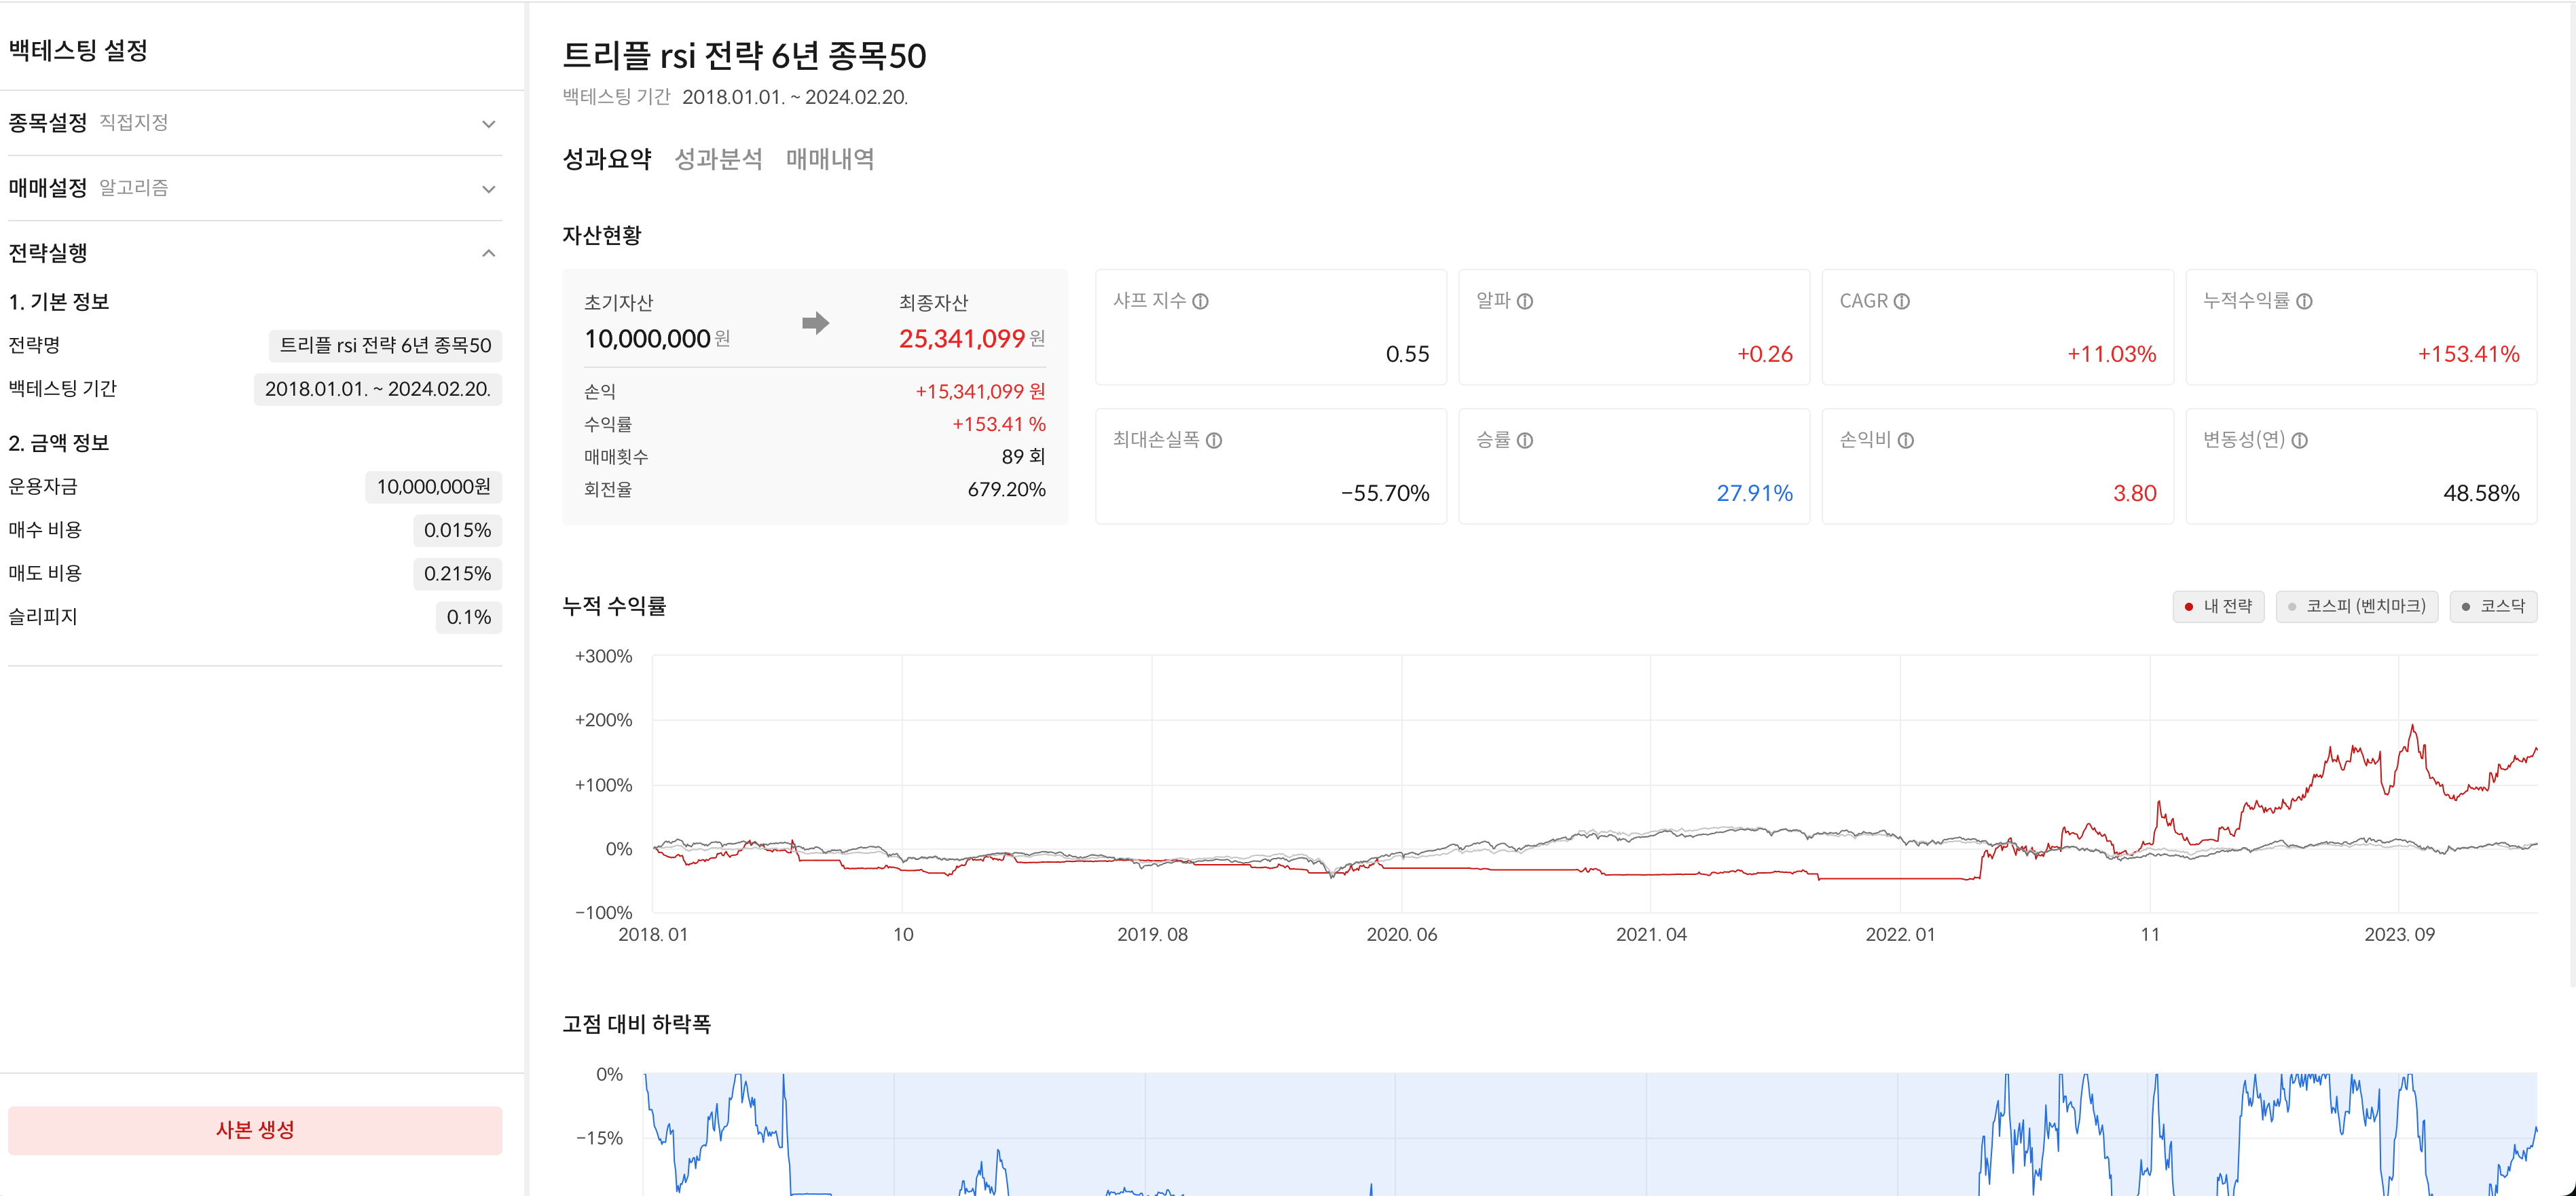Click the 손익비 value 3.80
The width and height of the screenshot is (2576, 1196).
point(2134,493)
